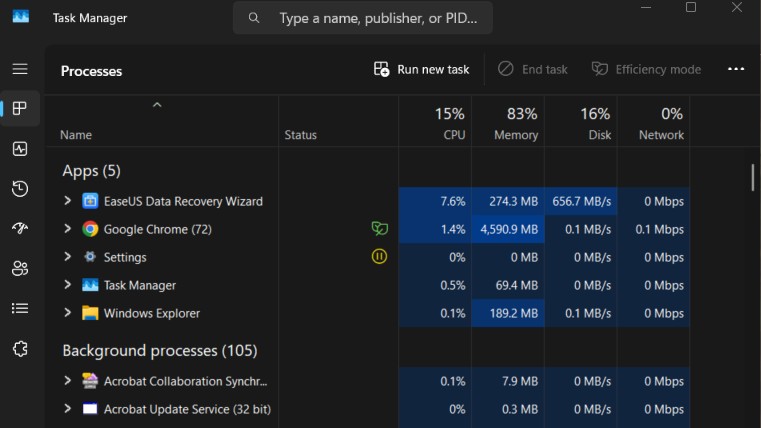Viewport: 761px width, 428px height.
Task: Click the vertical scrollbar thumb of process list
Action: click(753, 178)
